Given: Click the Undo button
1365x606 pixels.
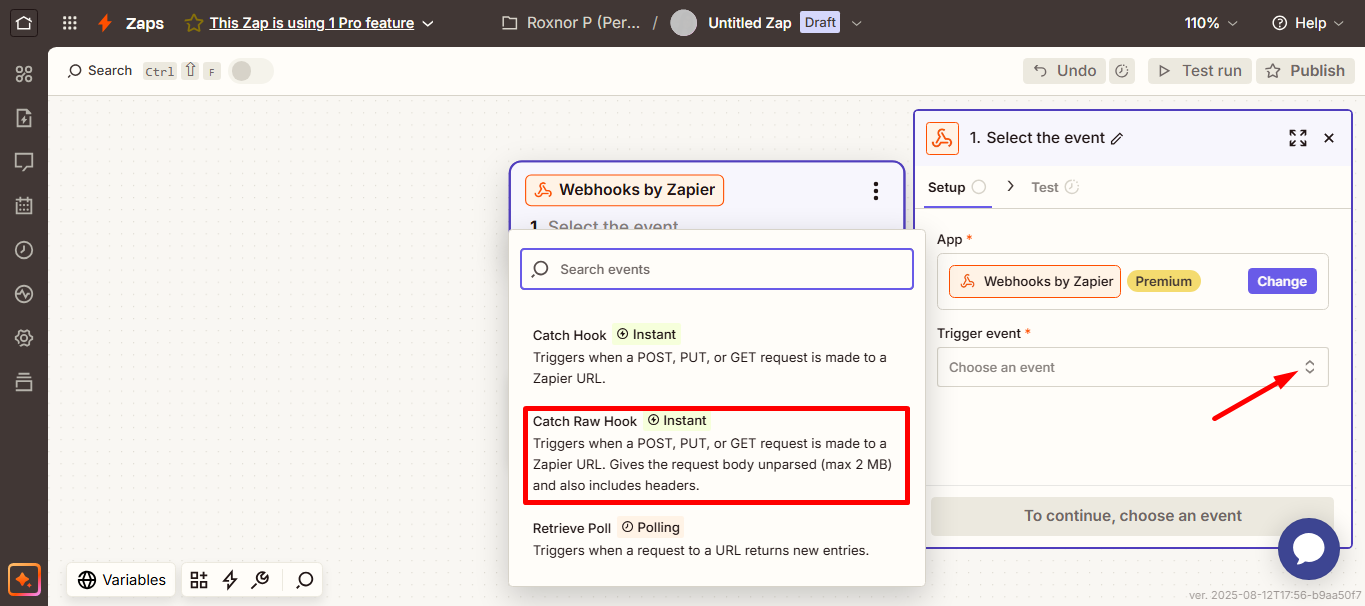Looking at the screenshot, I should pos(1064,71).
